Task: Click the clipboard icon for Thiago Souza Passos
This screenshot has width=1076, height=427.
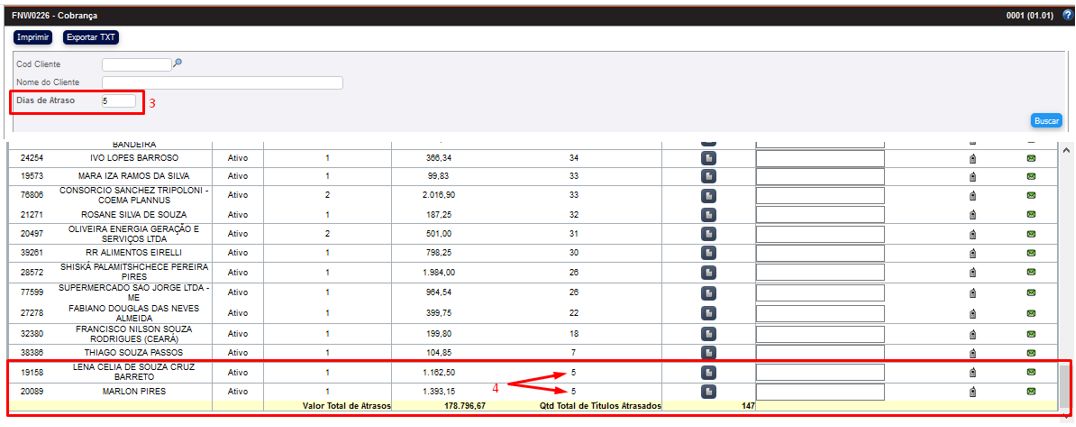Action: (x=972, y=353)
